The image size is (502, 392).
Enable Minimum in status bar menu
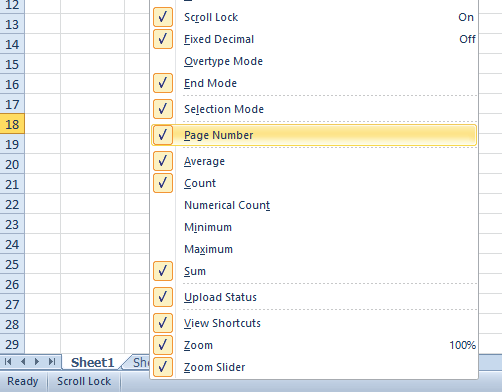(314, 227)
